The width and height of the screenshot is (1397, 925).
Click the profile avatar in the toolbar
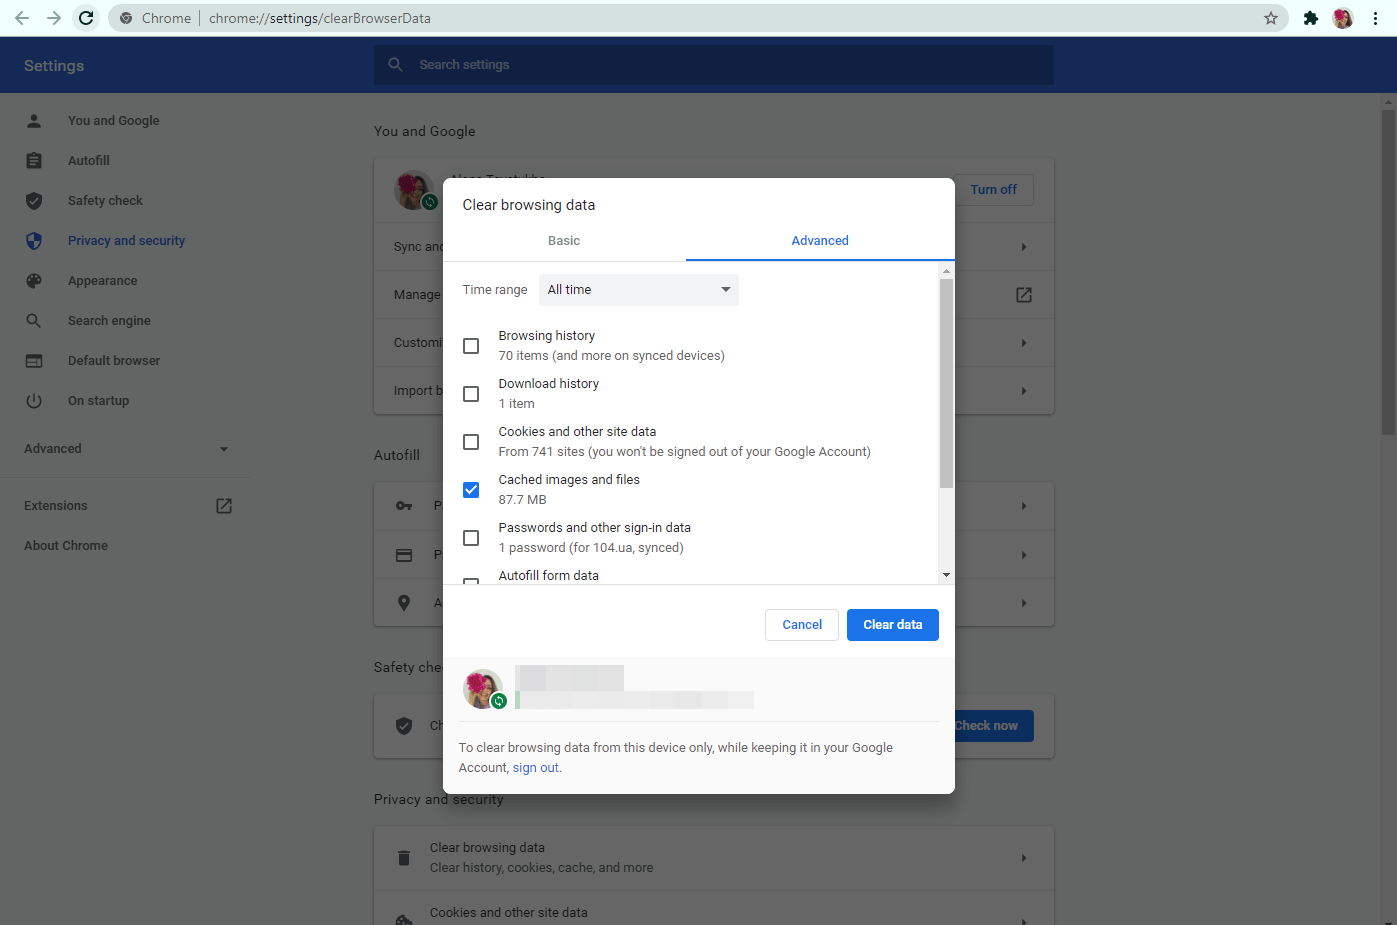coord(1343,18)
